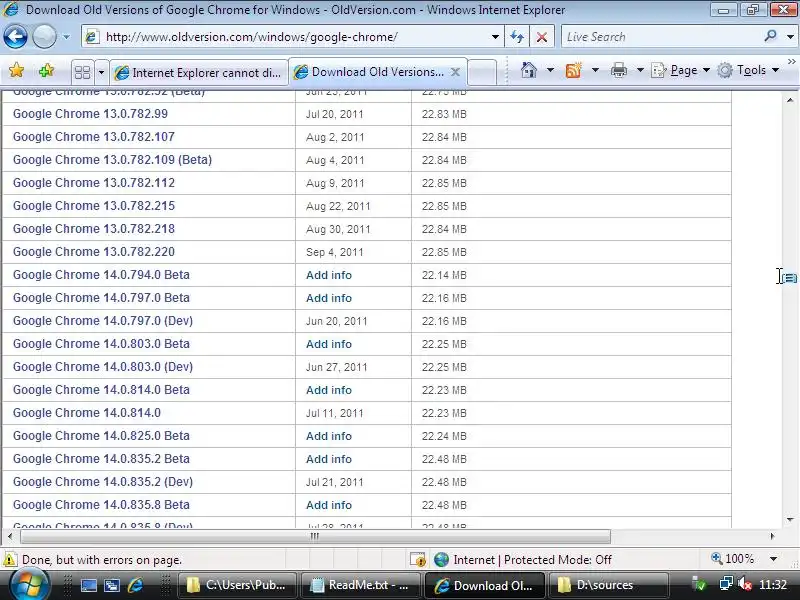Viewport: 800px width, 600px height.
Task: Click Add info for Chrome 14.0.835.8 Beta
Action: [329, 505]
